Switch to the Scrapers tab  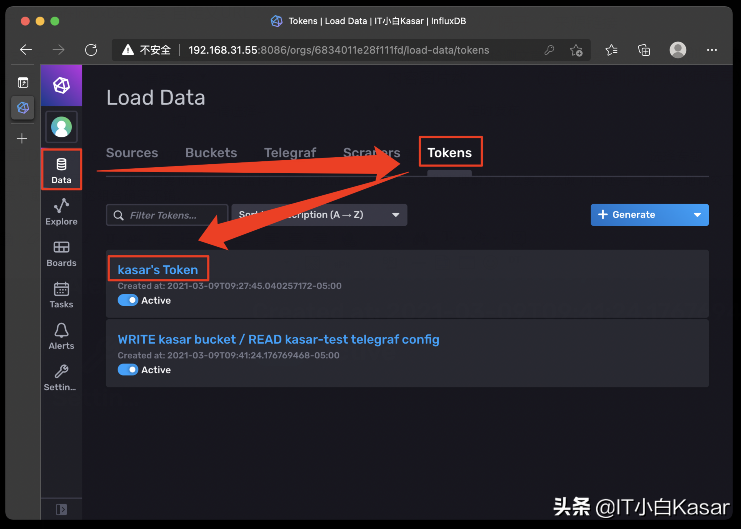(x=371, y=153)
